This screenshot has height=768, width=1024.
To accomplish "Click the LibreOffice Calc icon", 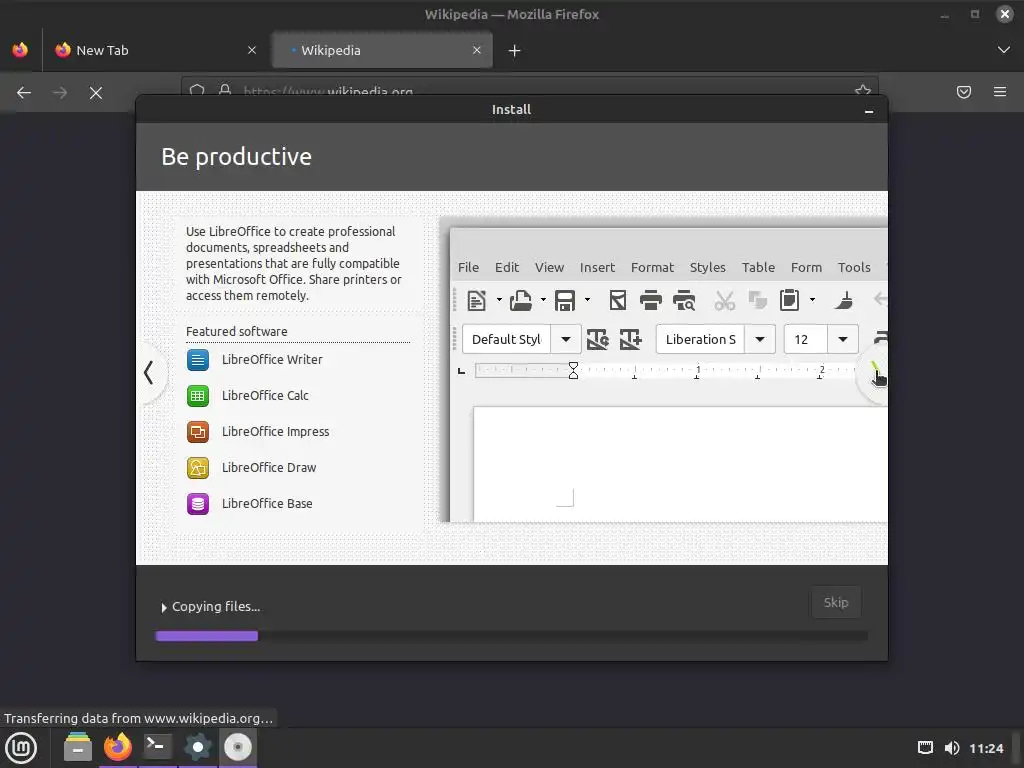I will coord(198,396).
